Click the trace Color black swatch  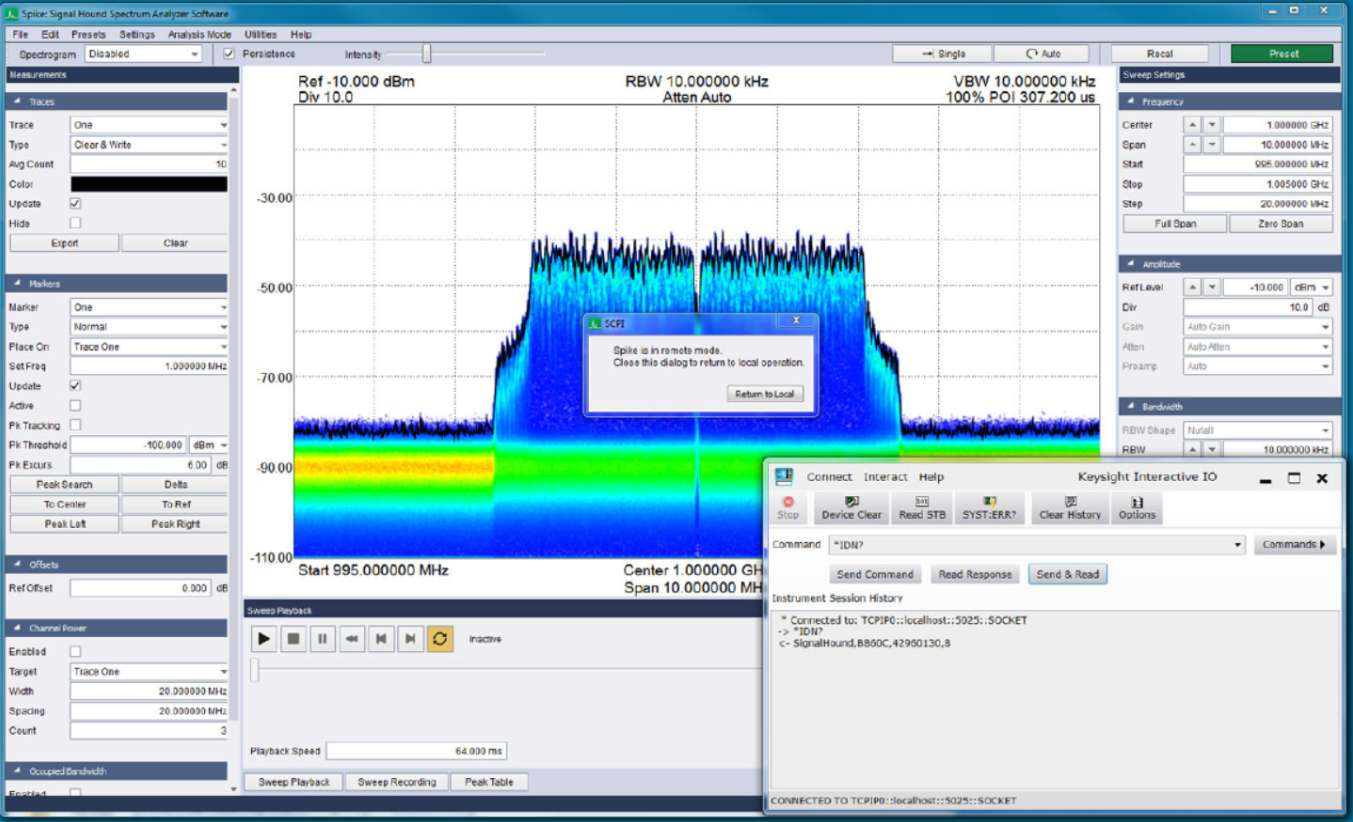point(148,184)
